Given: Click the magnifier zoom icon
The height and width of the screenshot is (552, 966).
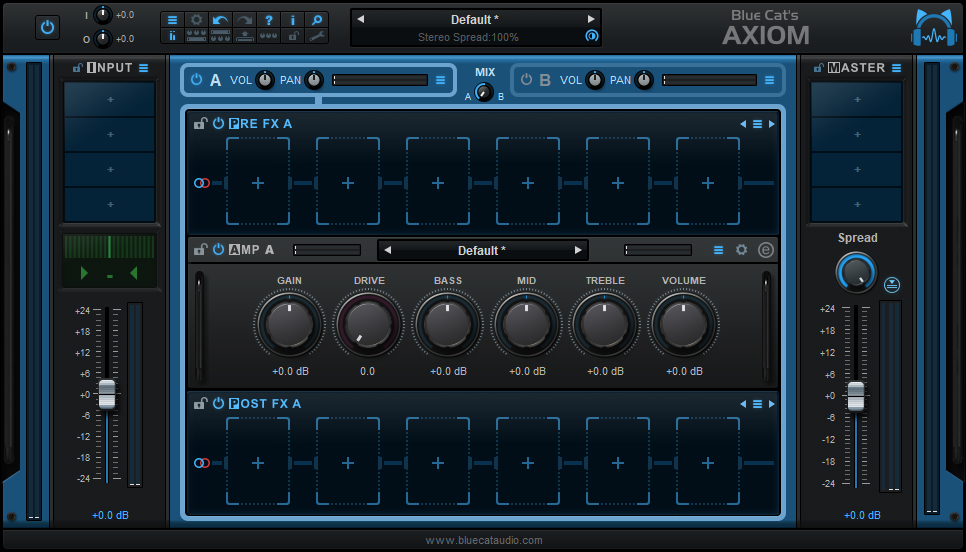Looking at the screenshot, I should point(317,20).
